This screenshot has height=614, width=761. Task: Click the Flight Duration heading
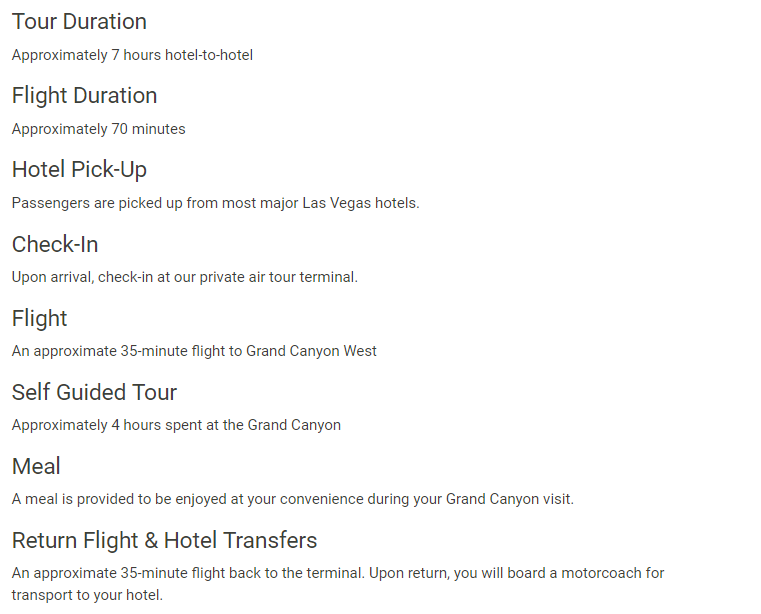84,96
